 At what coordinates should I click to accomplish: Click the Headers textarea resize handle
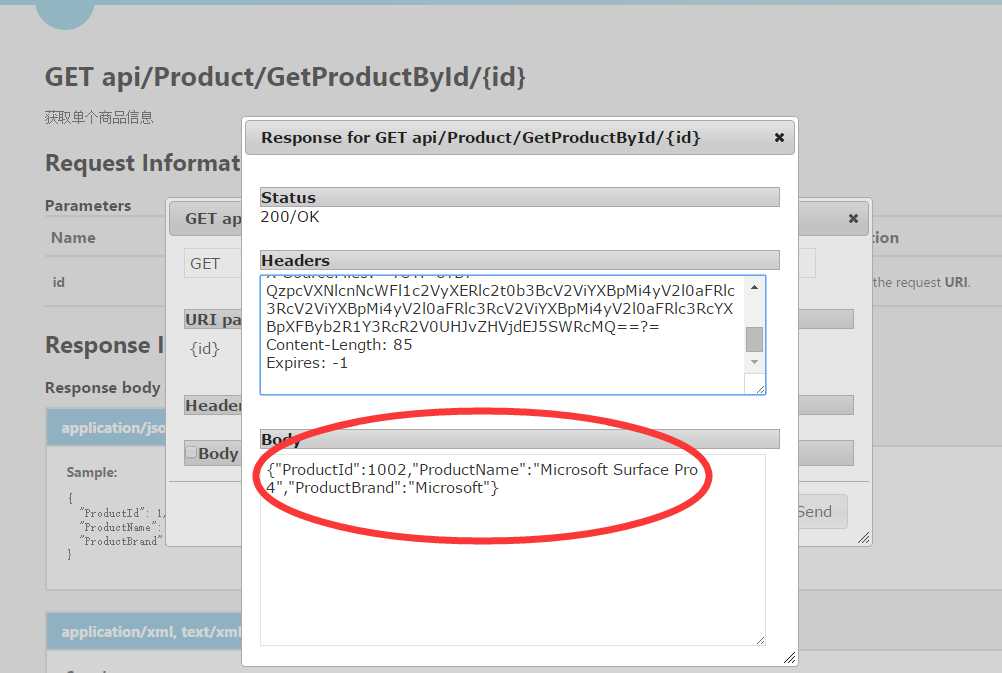coord(760,389)
